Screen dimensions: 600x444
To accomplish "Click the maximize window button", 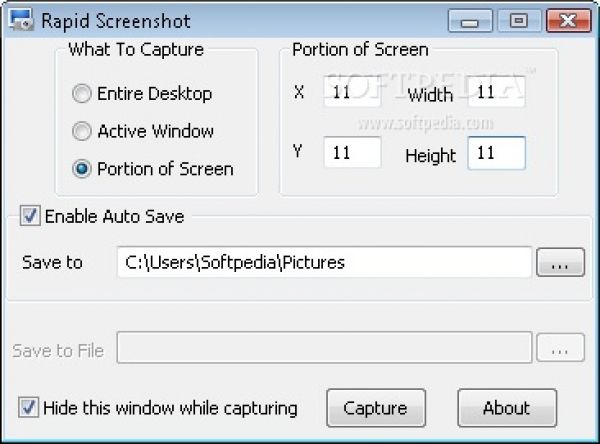I will click(x=517, y=19).
